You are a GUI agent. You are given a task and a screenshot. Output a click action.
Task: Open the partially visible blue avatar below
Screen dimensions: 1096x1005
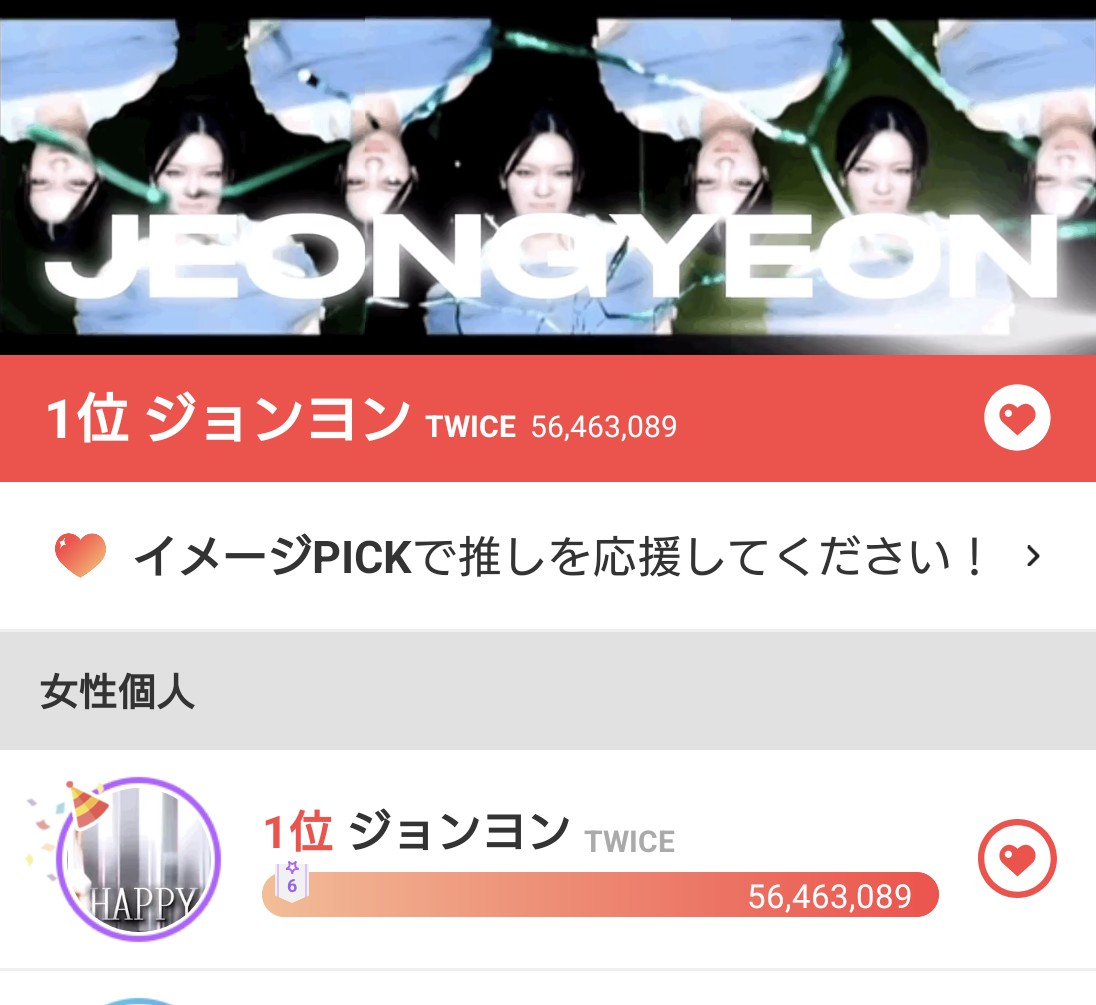[138, 1002]
